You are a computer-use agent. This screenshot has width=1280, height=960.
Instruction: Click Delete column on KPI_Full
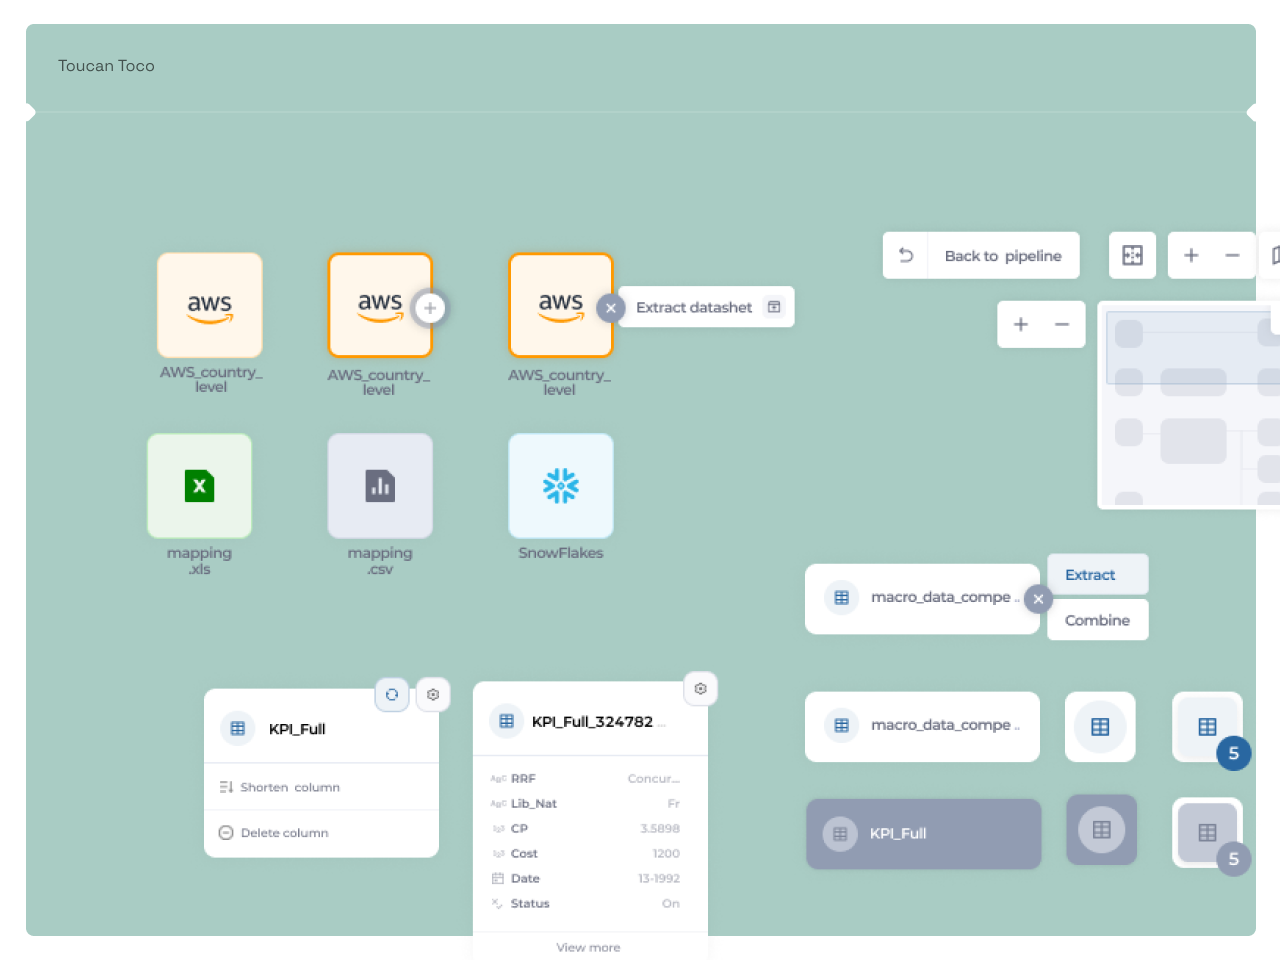285,832
